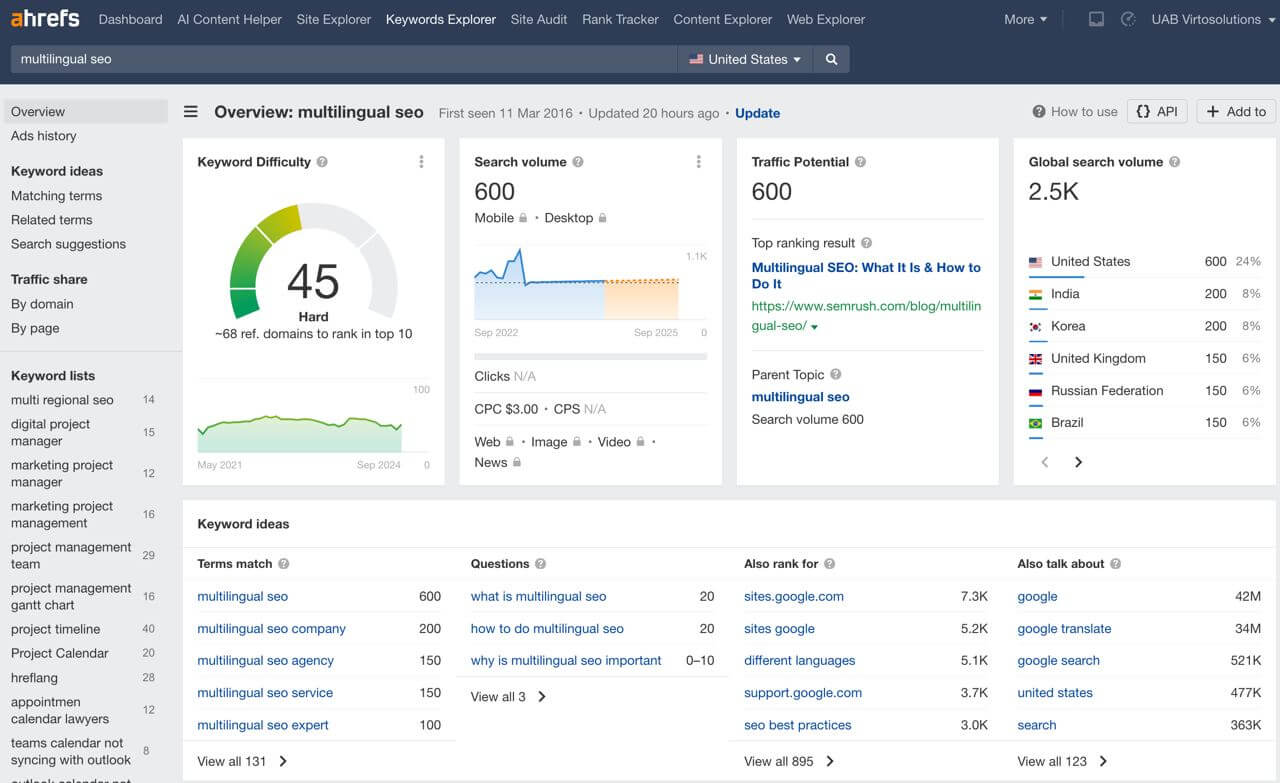This screenshot has width=1280, height=783.
Task: Expand the semrush URL dropdown arrow
Action: pyautogui.click(x=814, y=328)
